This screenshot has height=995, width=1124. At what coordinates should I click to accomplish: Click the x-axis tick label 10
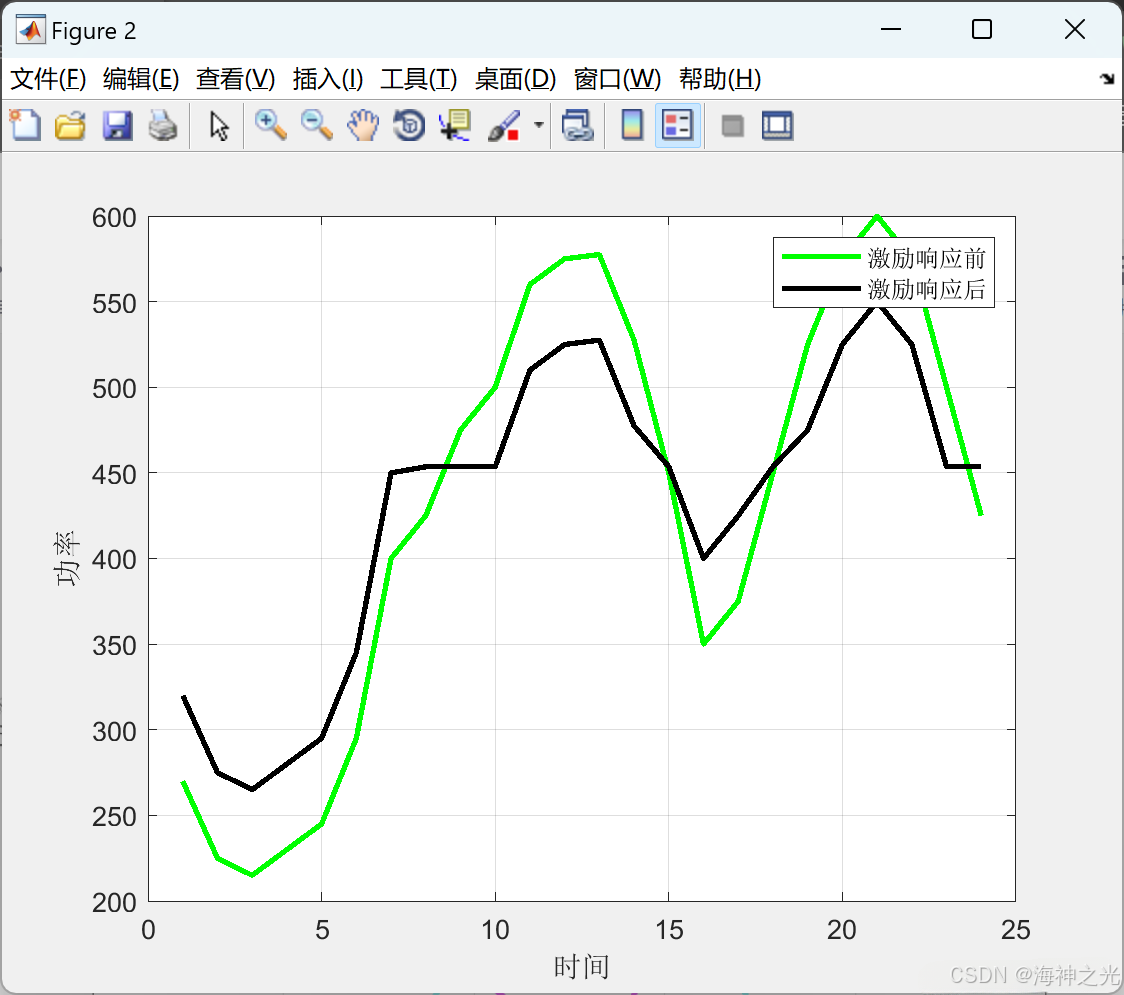pyautogui.click(x=495, y=930)
